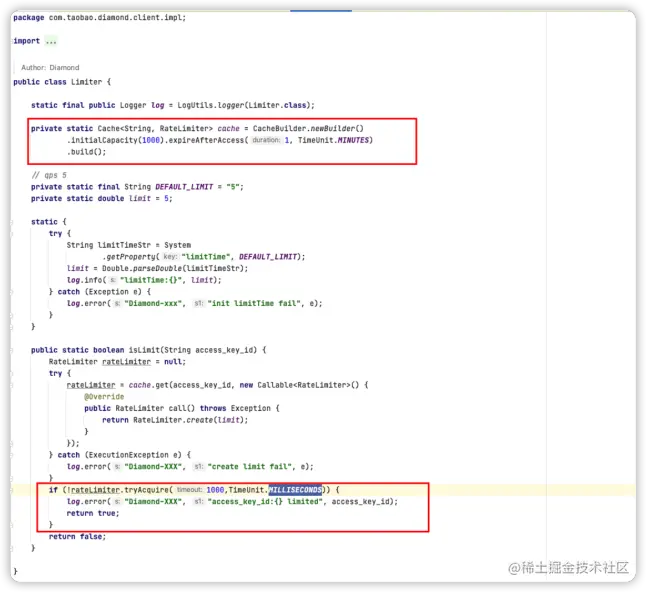Click the isLimit method name
The image size is (646, 592).
click(x=144, y=350)
